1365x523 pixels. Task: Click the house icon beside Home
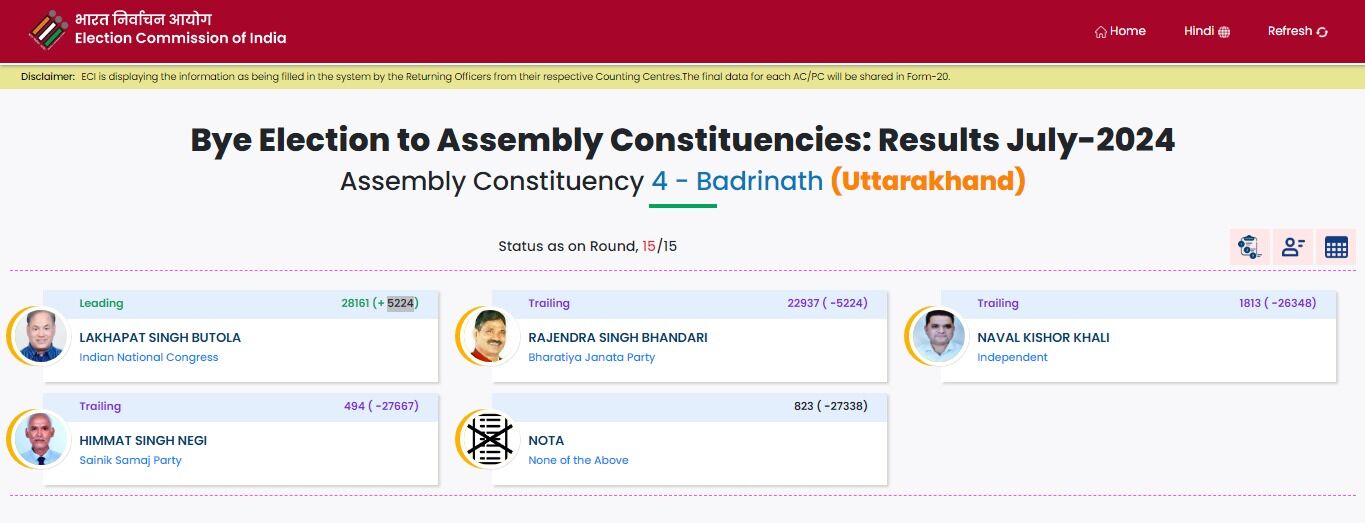tap(1101, 32)
